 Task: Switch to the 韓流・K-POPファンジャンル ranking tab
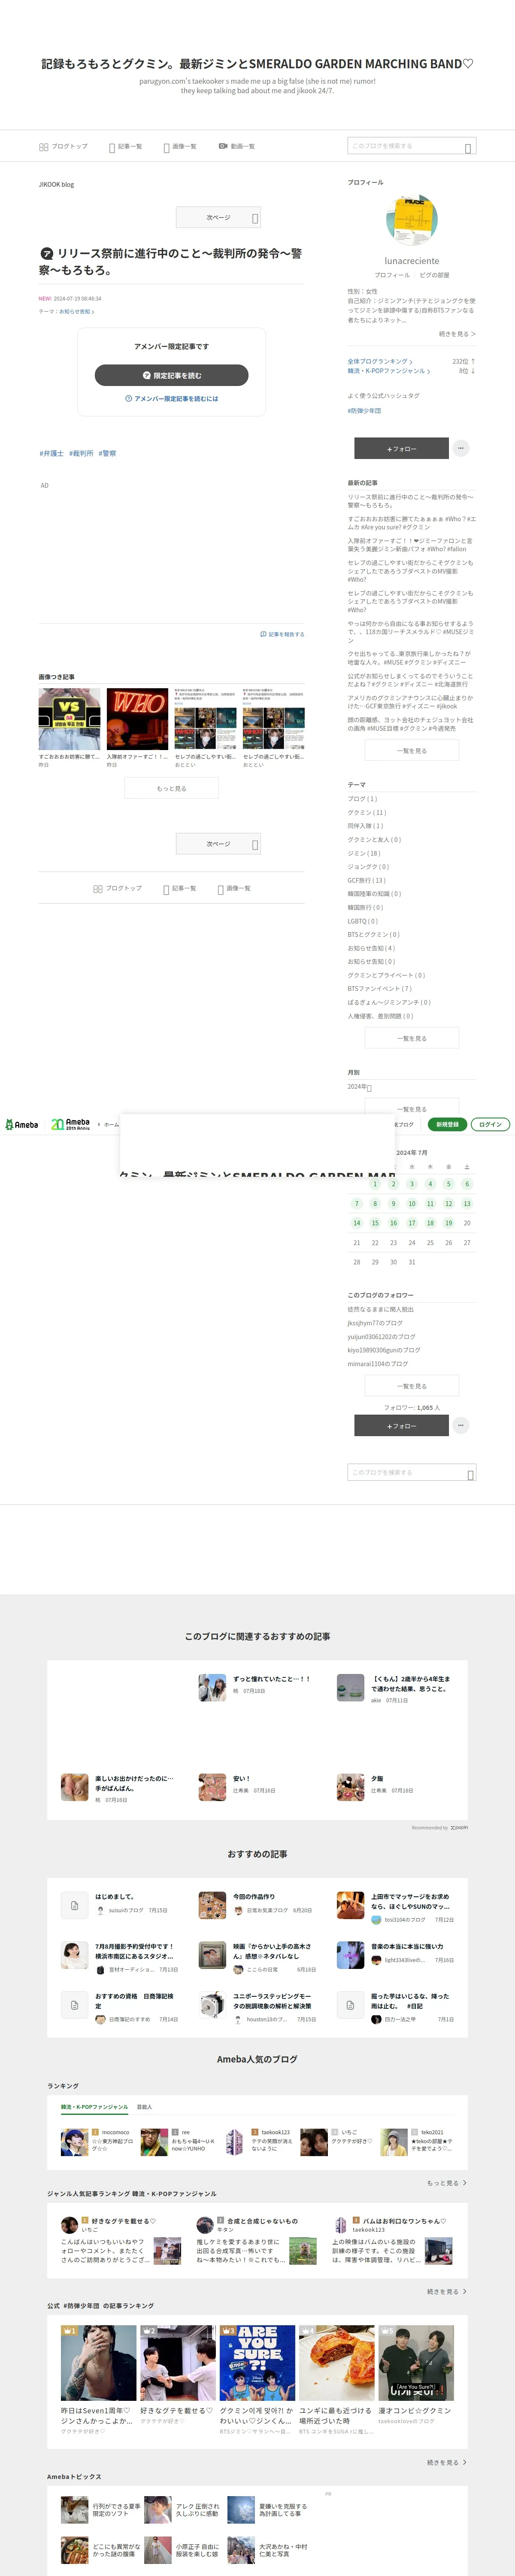click(94, 2107)
